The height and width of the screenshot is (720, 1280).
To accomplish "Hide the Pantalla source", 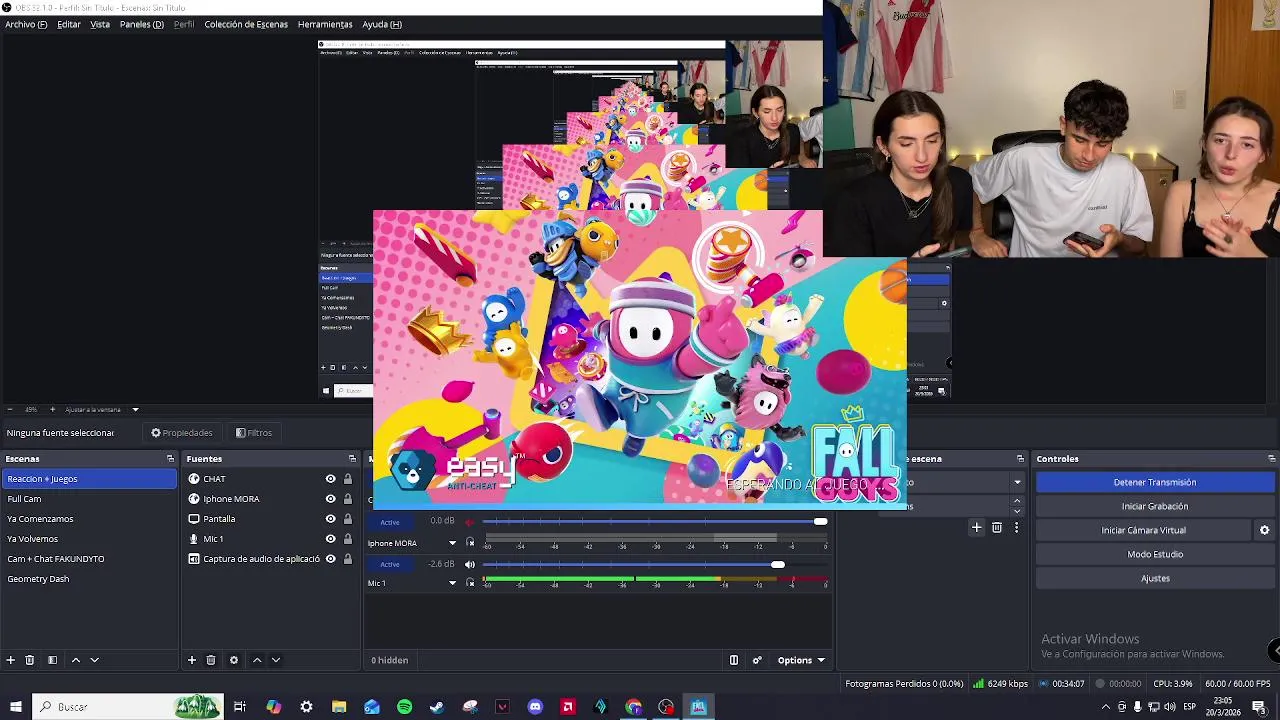I will pyautogui.click(x=330, y=519).
